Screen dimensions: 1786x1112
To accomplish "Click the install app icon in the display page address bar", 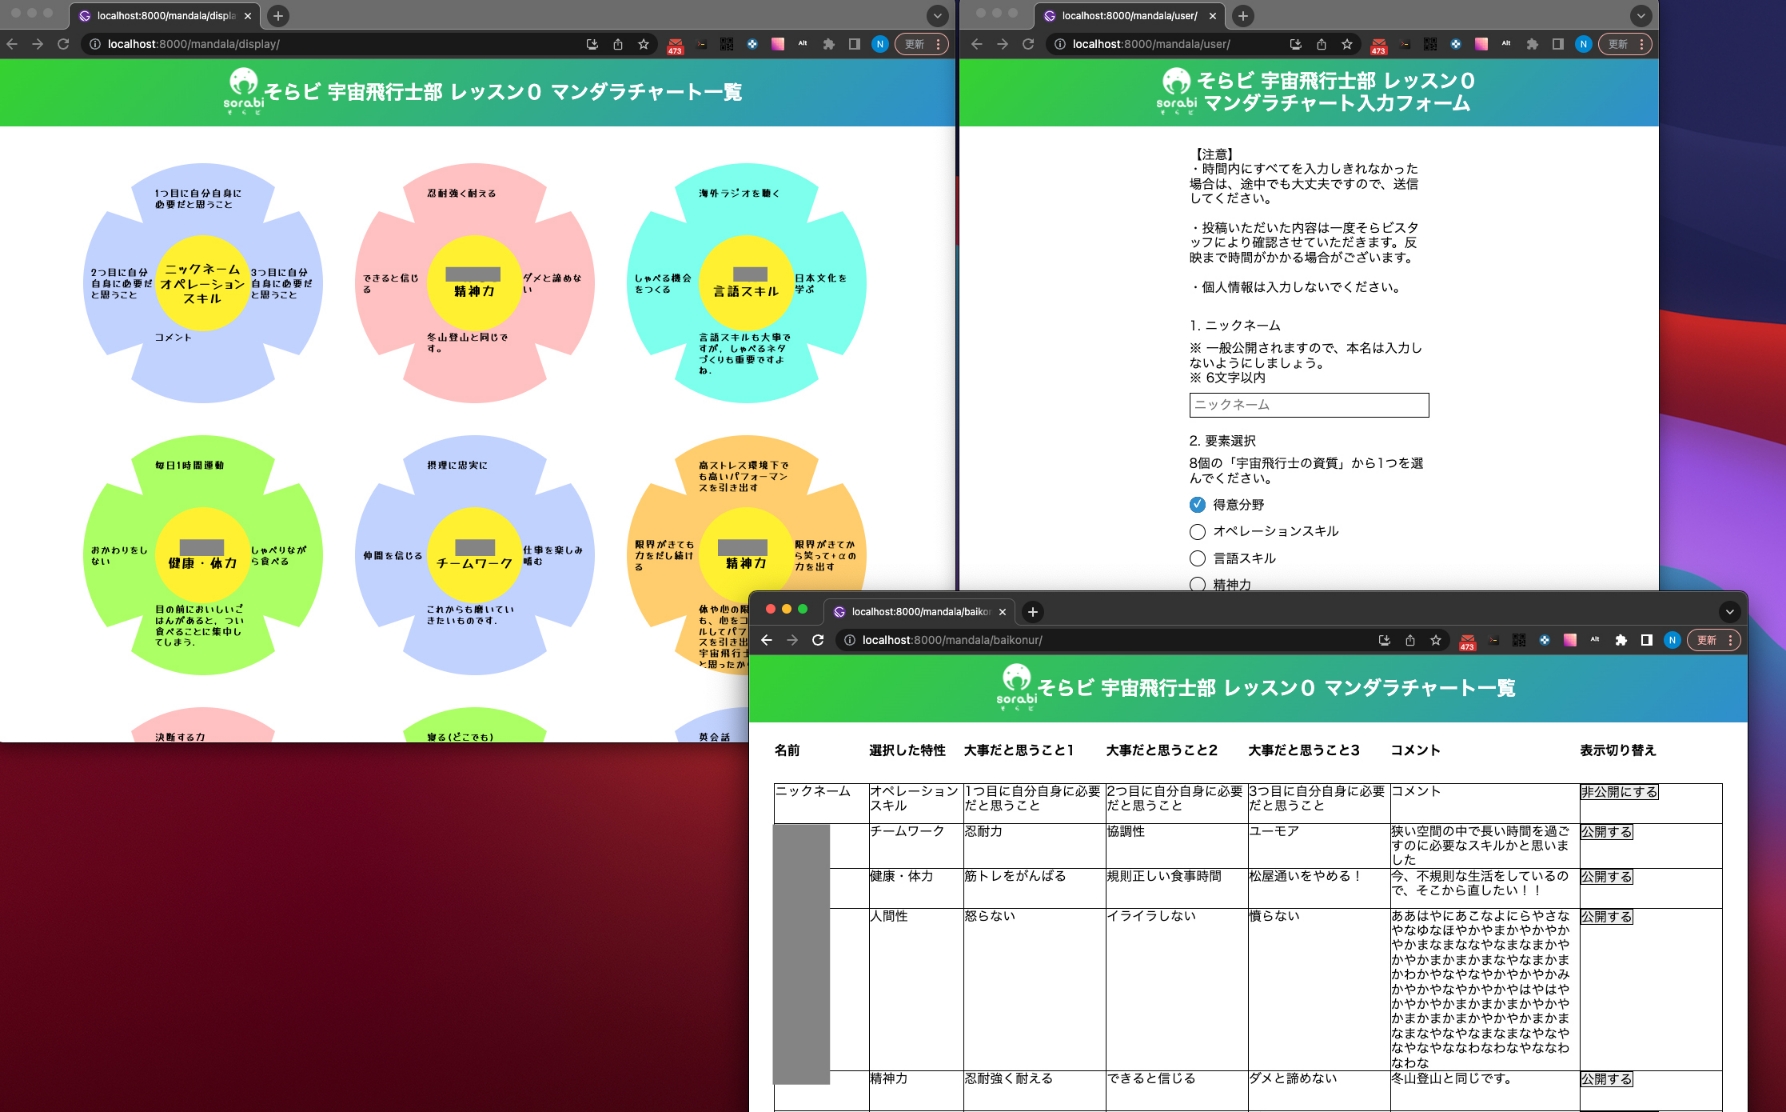I will (x=592, y=44).
